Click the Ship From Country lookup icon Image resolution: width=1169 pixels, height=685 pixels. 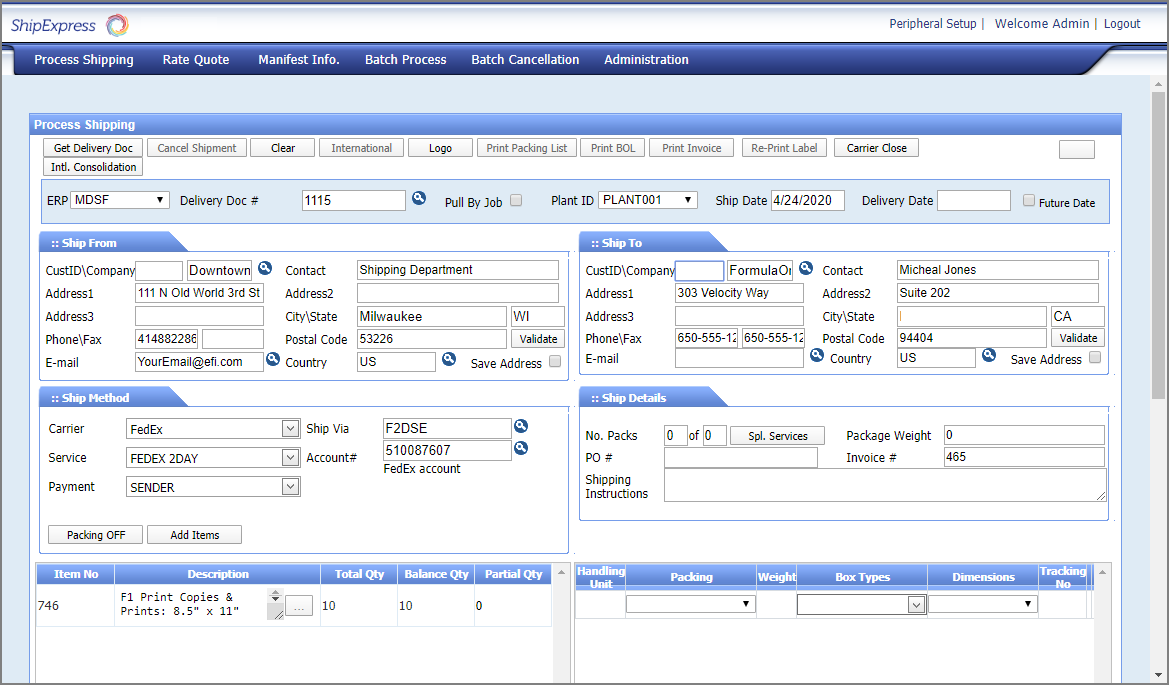point(449,358)
